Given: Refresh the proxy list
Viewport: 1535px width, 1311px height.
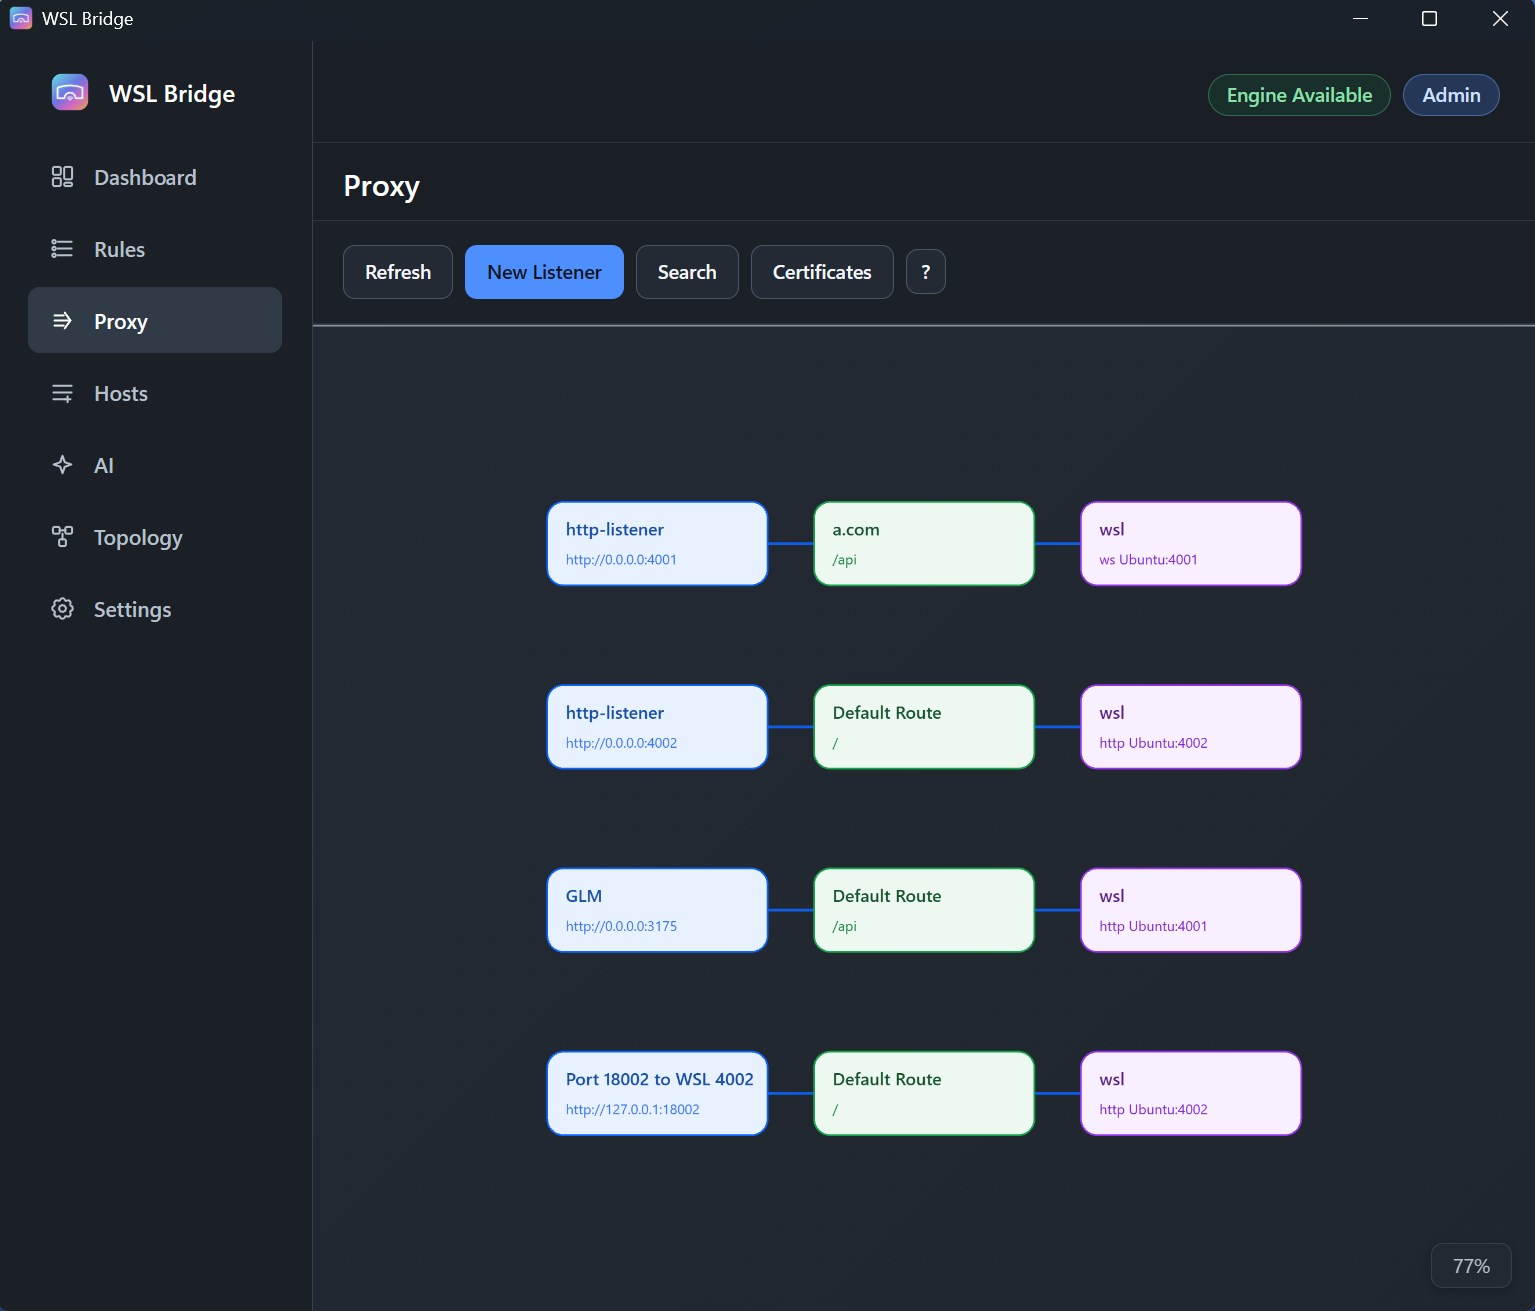Looking at the screenshot, I should (x=398, y=272).
